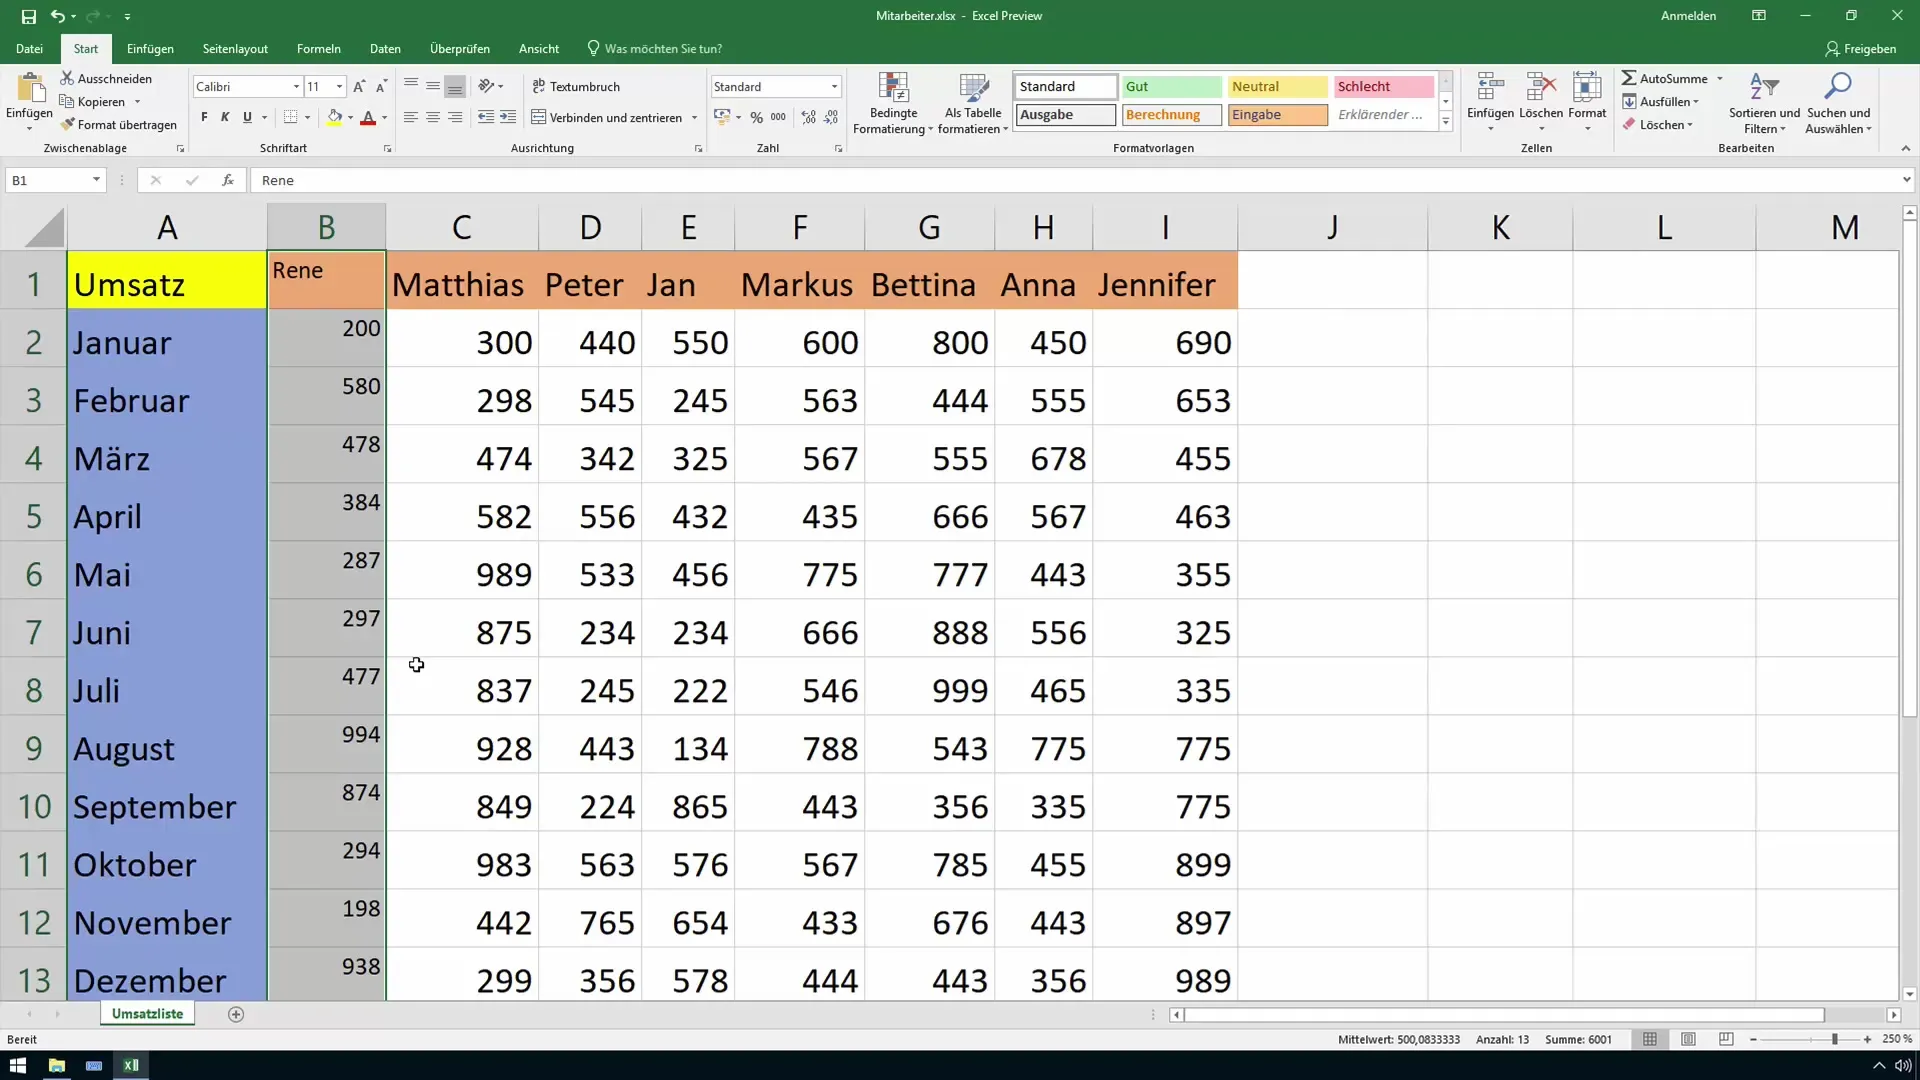Click Als Tabelle formatieren icon
The height and width of the screenshot is (1080, 1920).
tap(977, 99)
